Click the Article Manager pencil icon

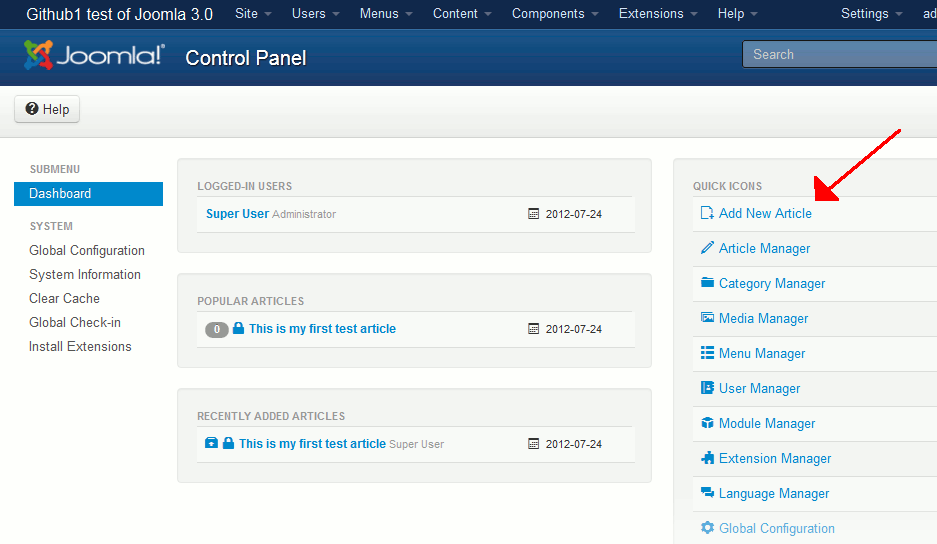(x=708, y=248)
